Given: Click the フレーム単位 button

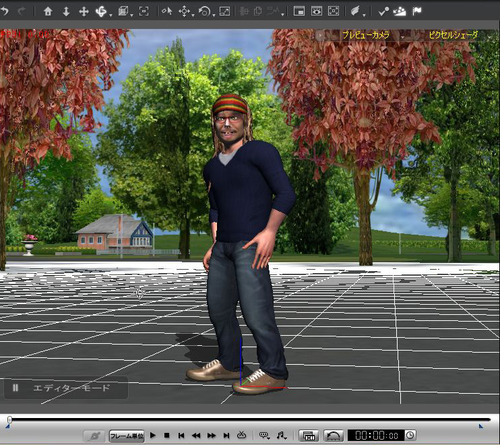Looking at the screenshot, I should coord(127,436).
